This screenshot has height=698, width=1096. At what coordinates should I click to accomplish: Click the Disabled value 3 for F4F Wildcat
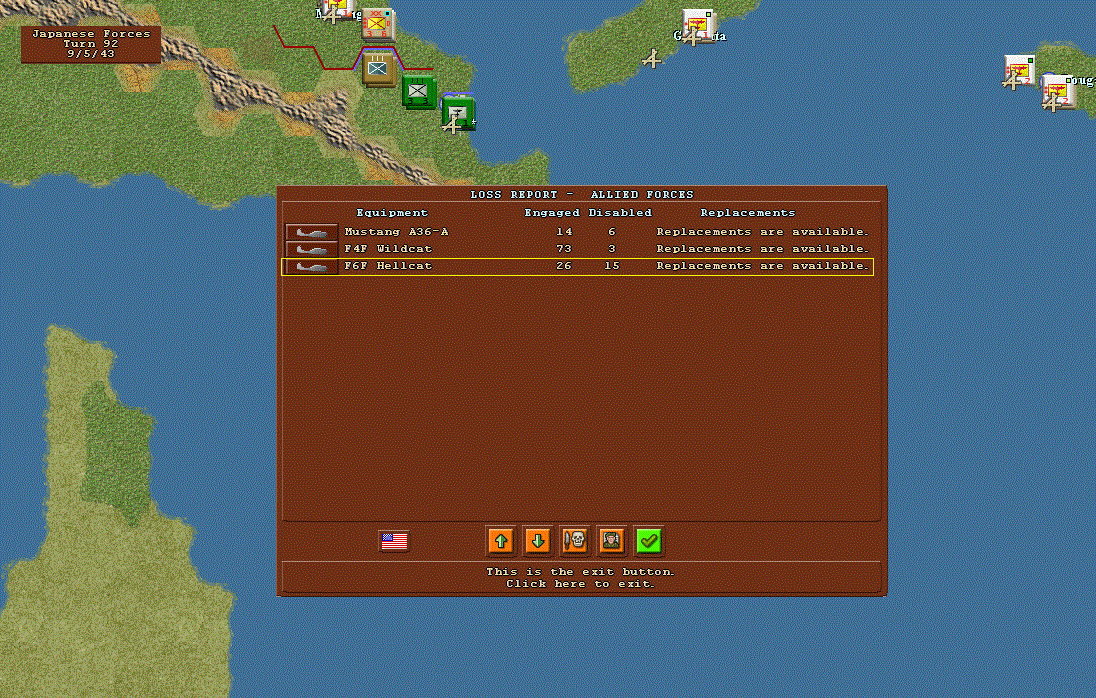click(x=612, y=249)
